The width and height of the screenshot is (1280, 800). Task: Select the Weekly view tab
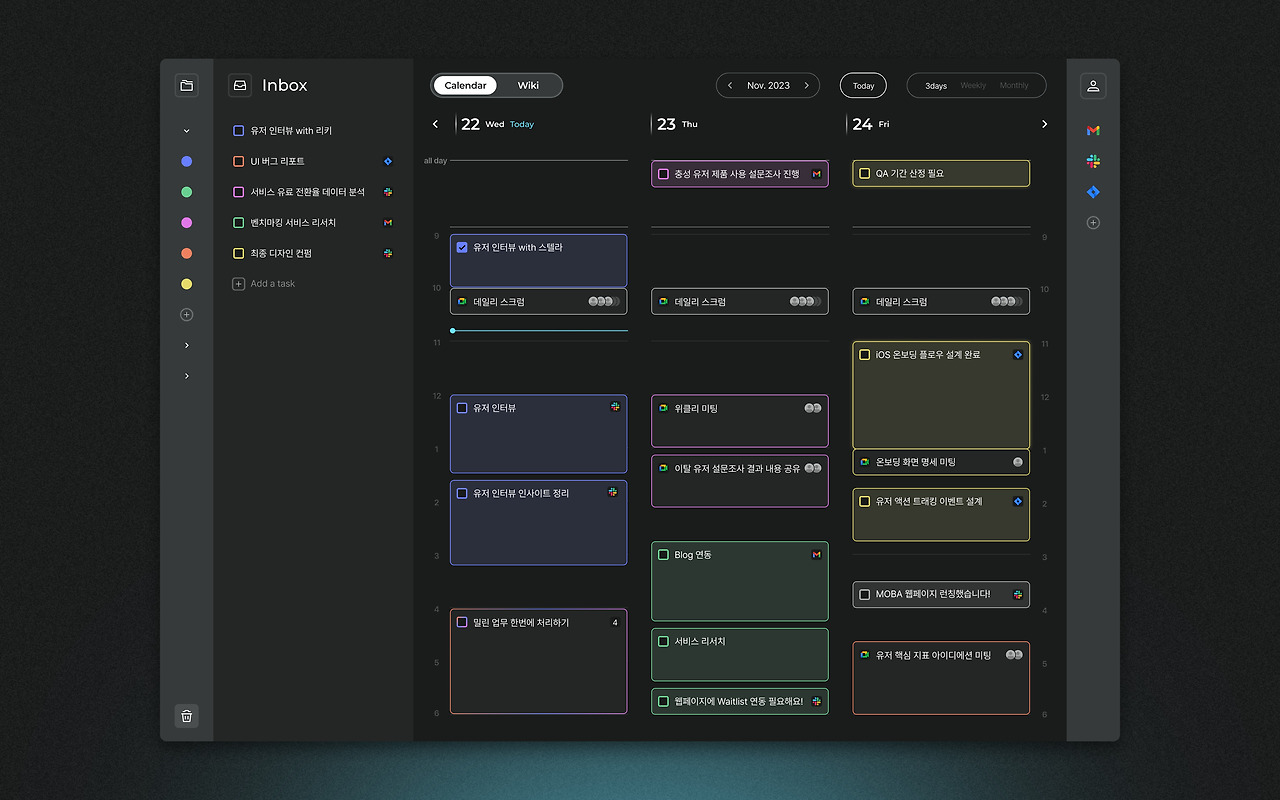(x=973, y=86)
